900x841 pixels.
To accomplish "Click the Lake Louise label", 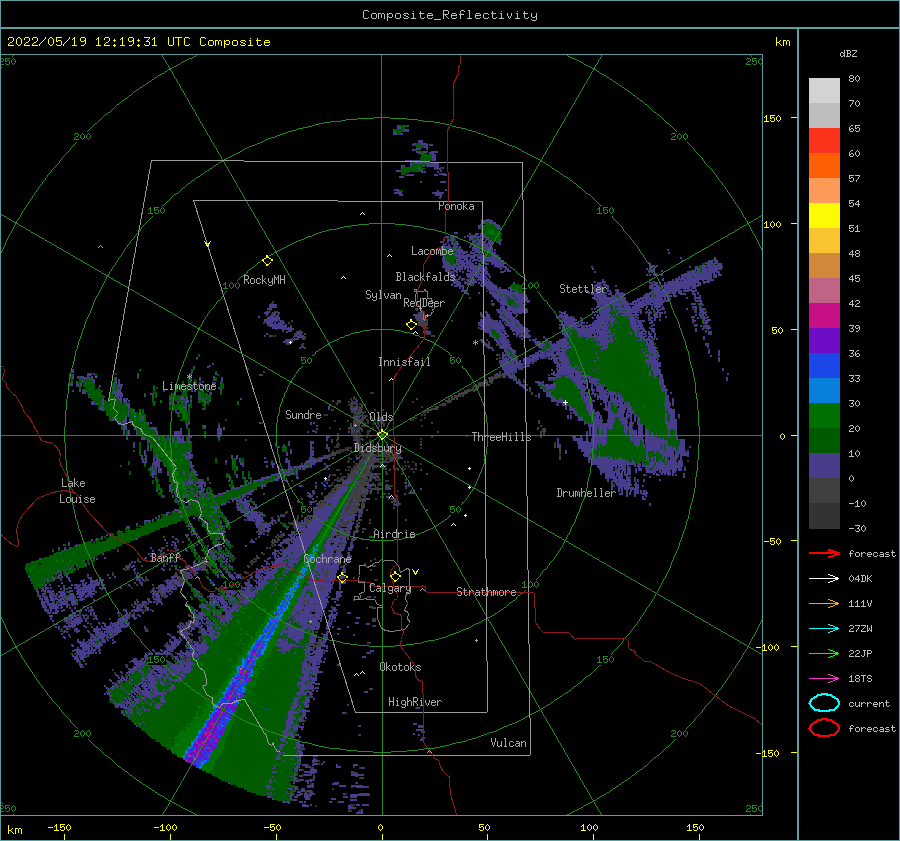I will 77,491.
